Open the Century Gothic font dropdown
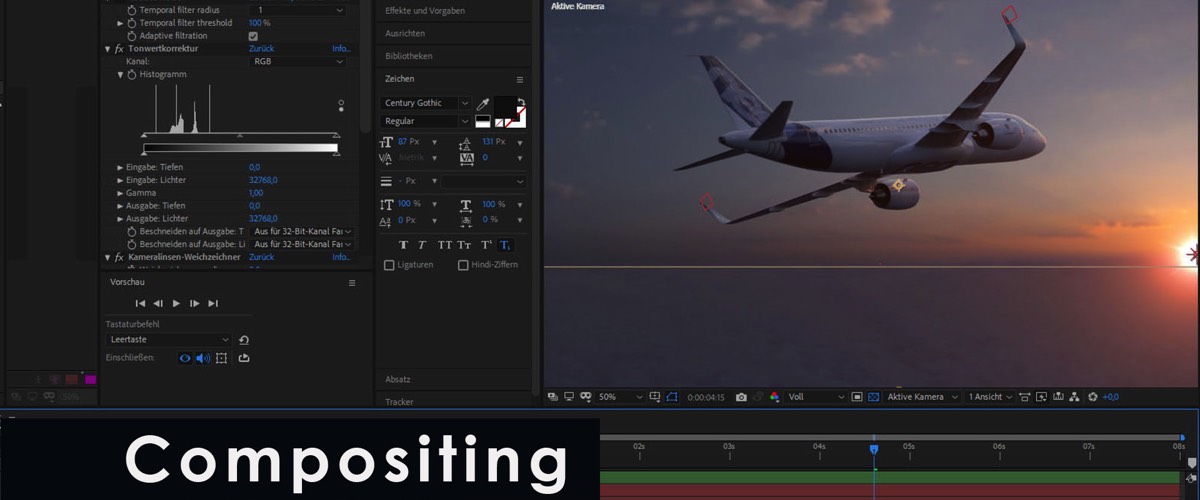The width and height of the screenshot is (1200, 500). (x=426, y=103)
